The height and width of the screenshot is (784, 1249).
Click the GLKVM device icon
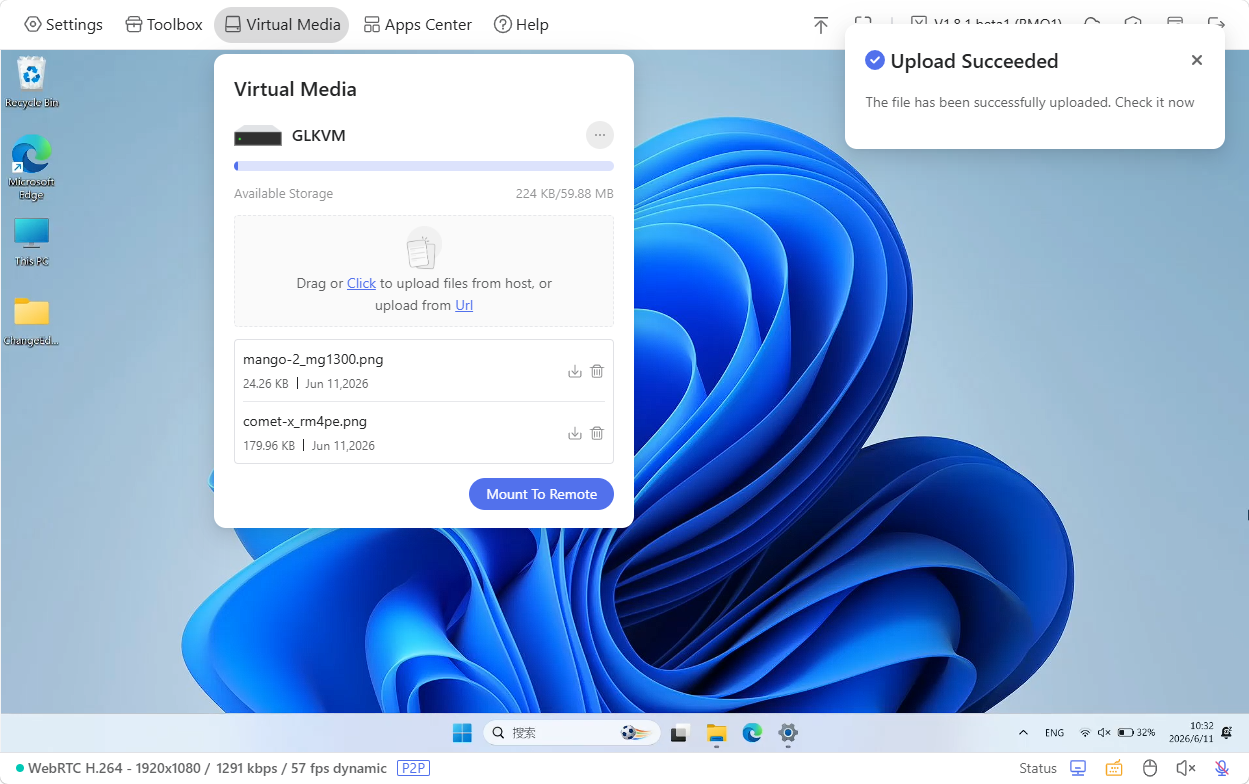pos(258,136)
